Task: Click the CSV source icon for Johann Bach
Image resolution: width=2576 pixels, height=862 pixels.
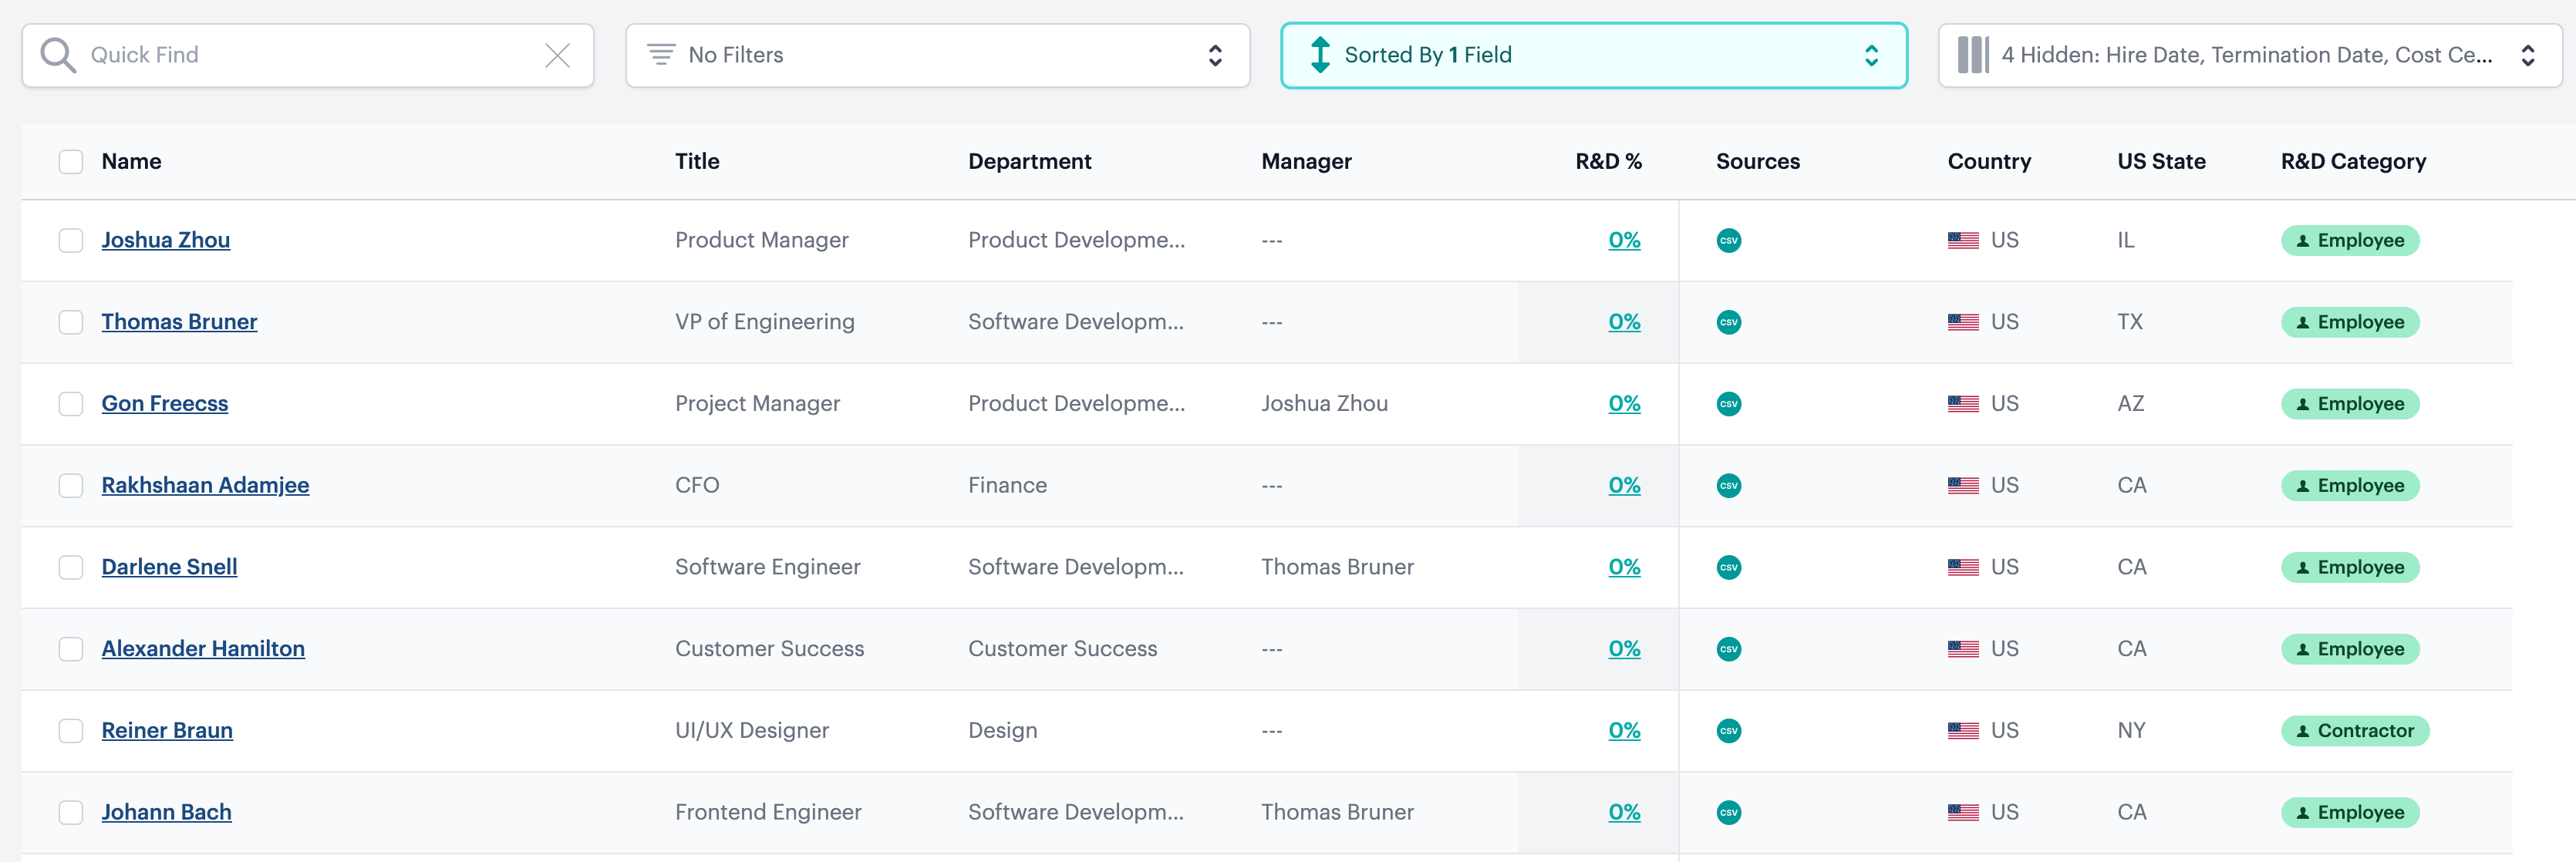Action: pos(1728,813)
